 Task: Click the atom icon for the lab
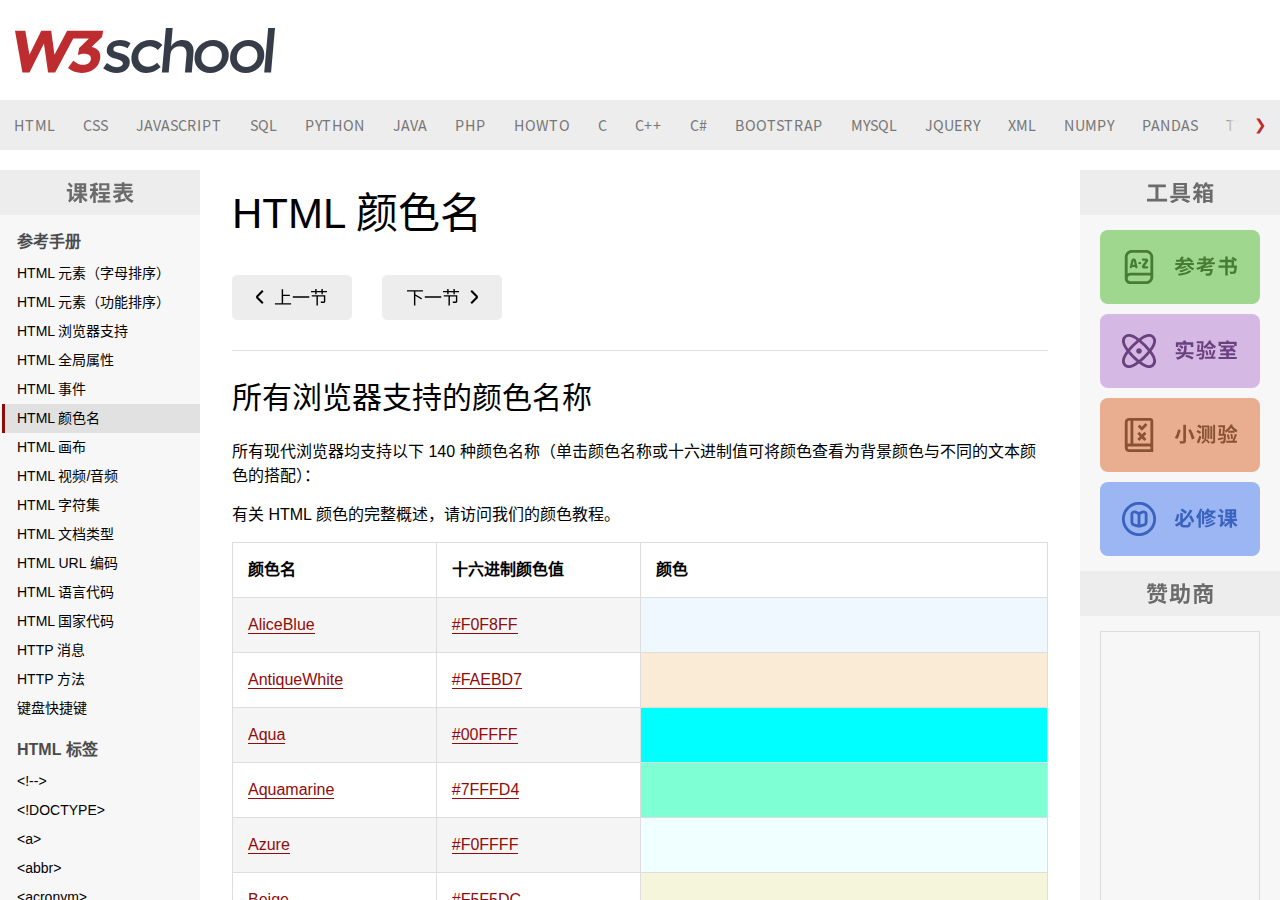[1139, 351]
